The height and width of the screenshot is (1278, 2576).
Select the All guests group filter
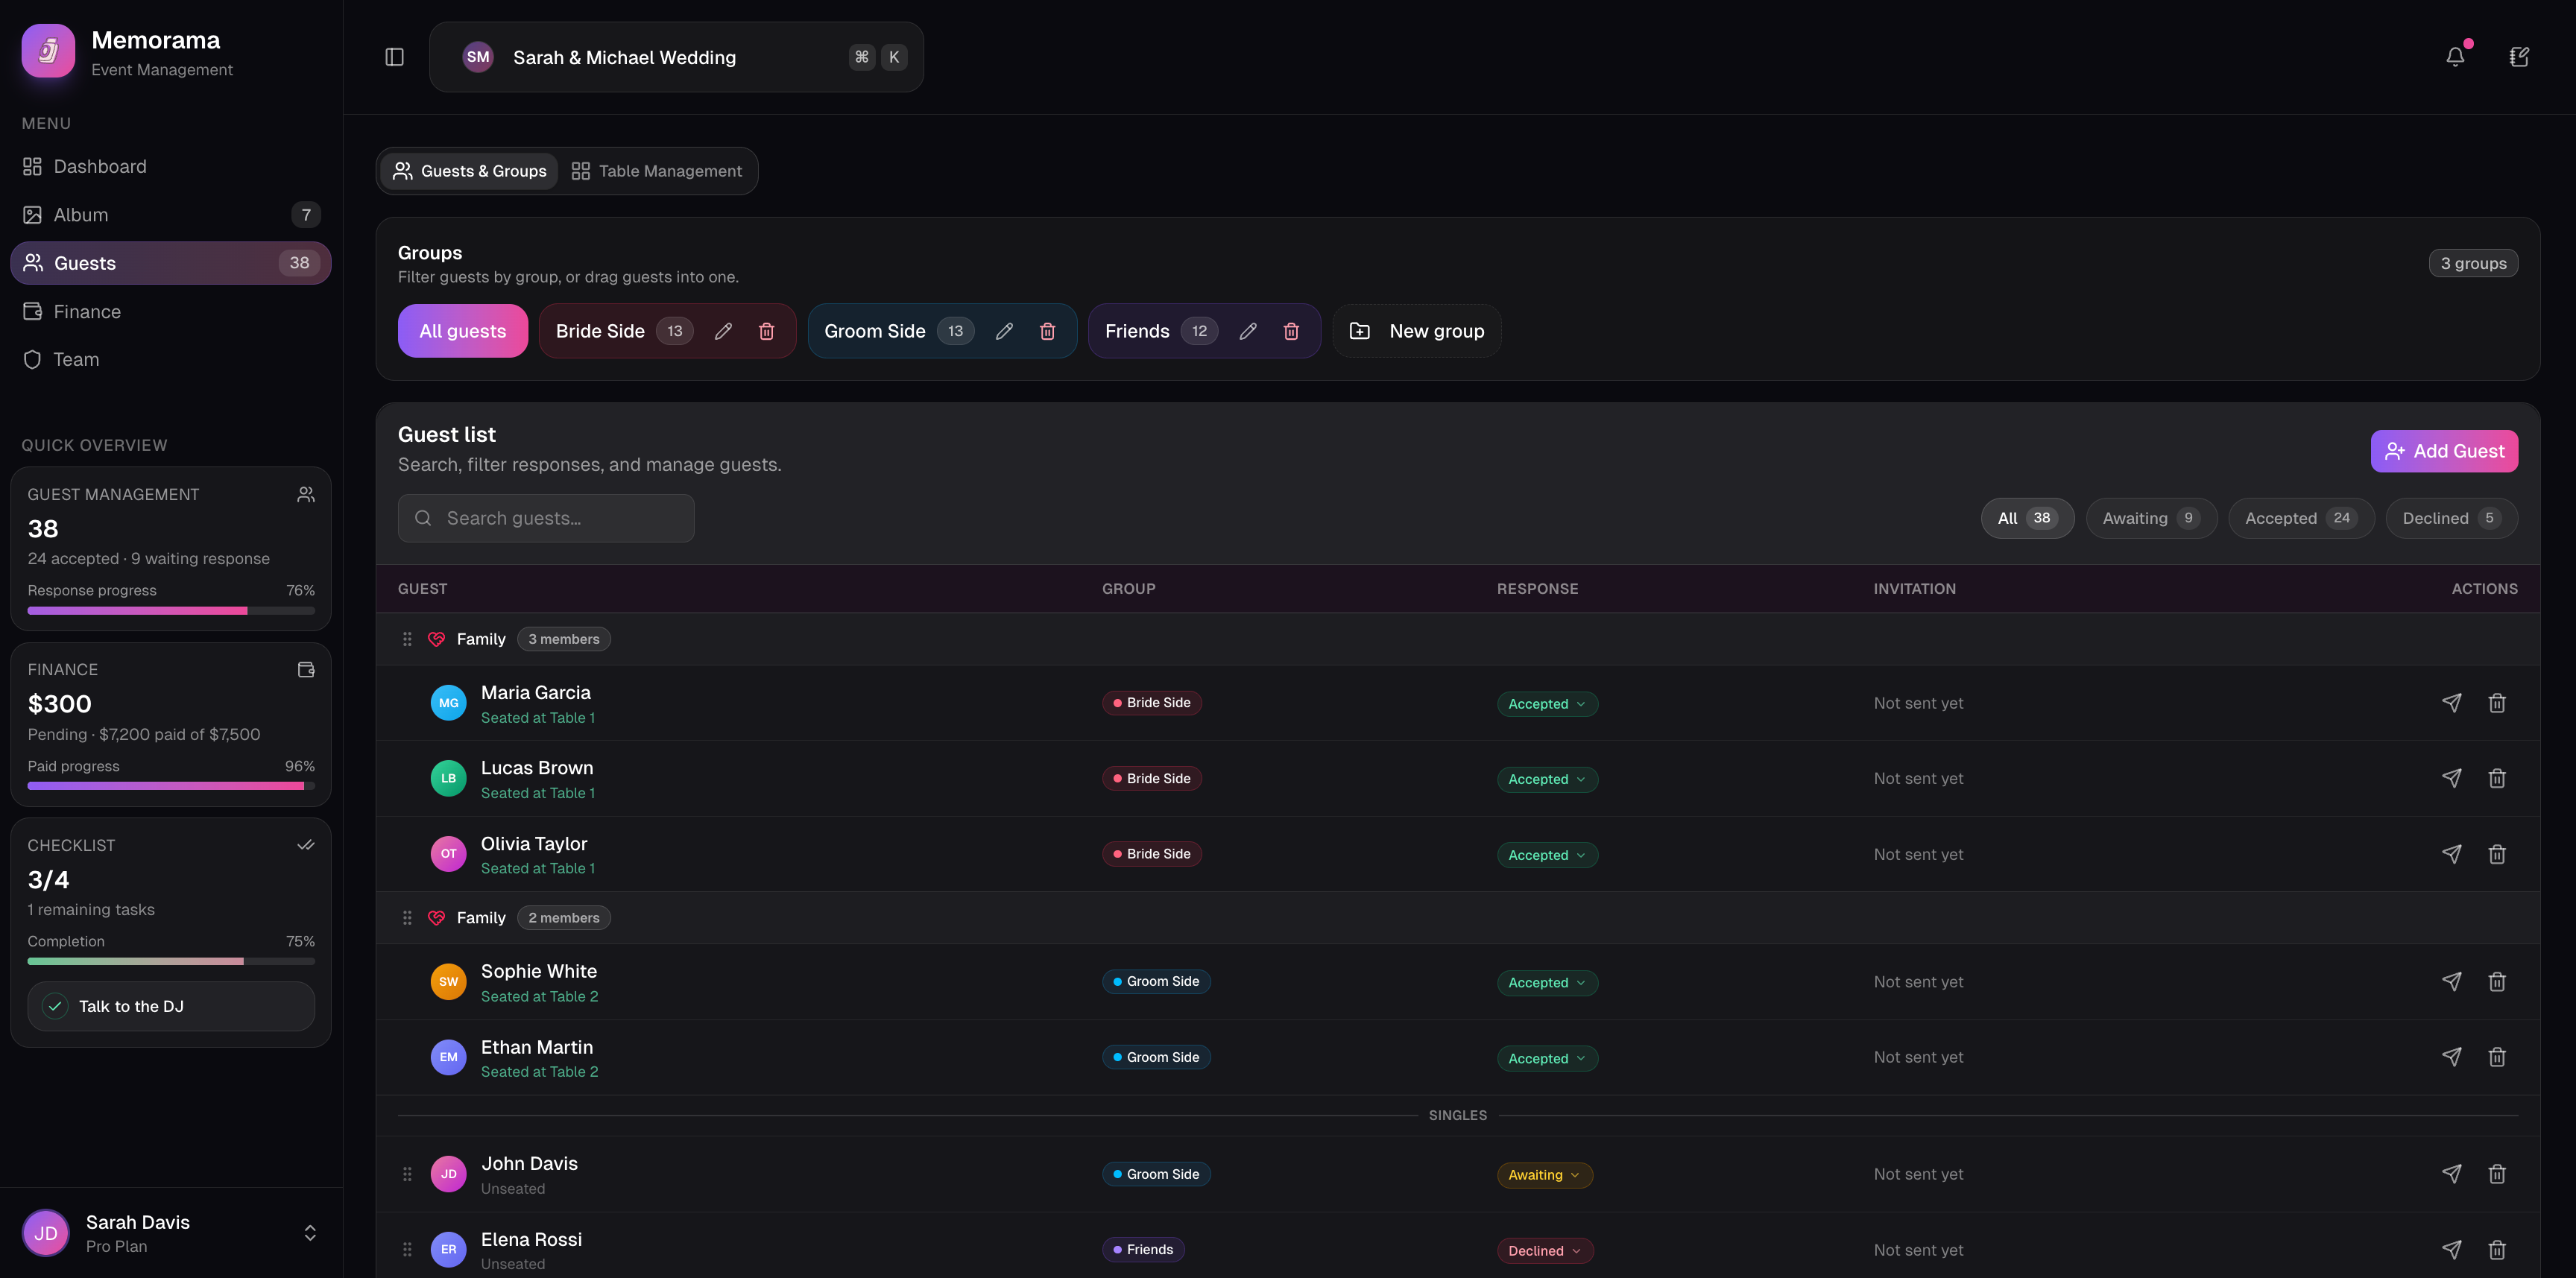point(462,331)
